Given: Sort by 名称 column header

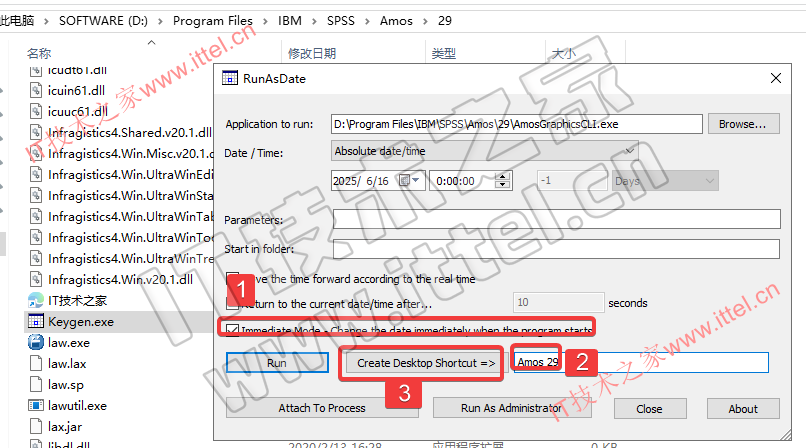Looking at the screenshot, I should [x=39, y=53].
